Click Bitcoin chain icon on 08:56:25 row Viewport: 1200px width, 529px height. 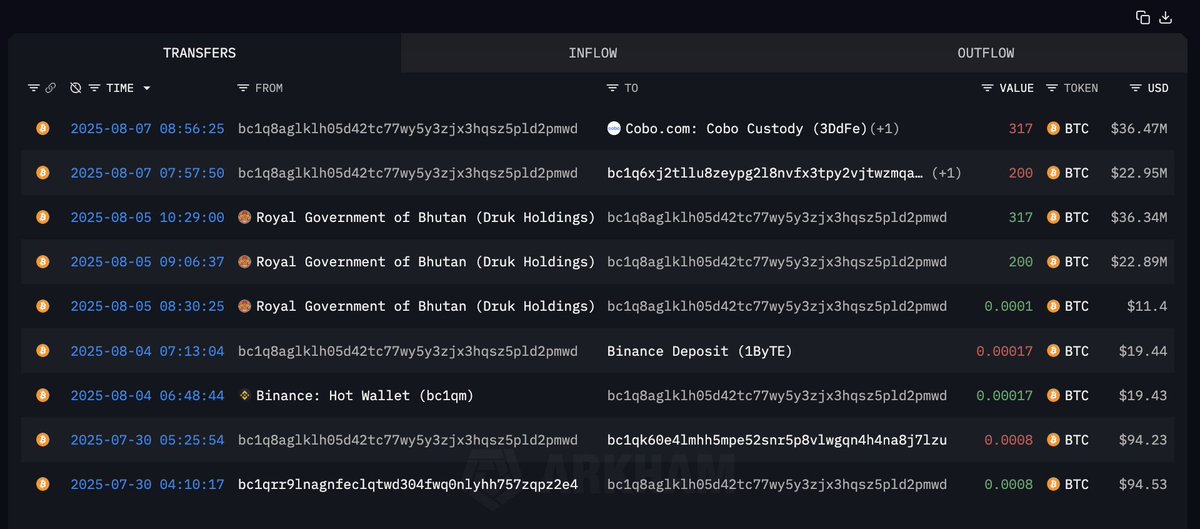pos(42,128)
